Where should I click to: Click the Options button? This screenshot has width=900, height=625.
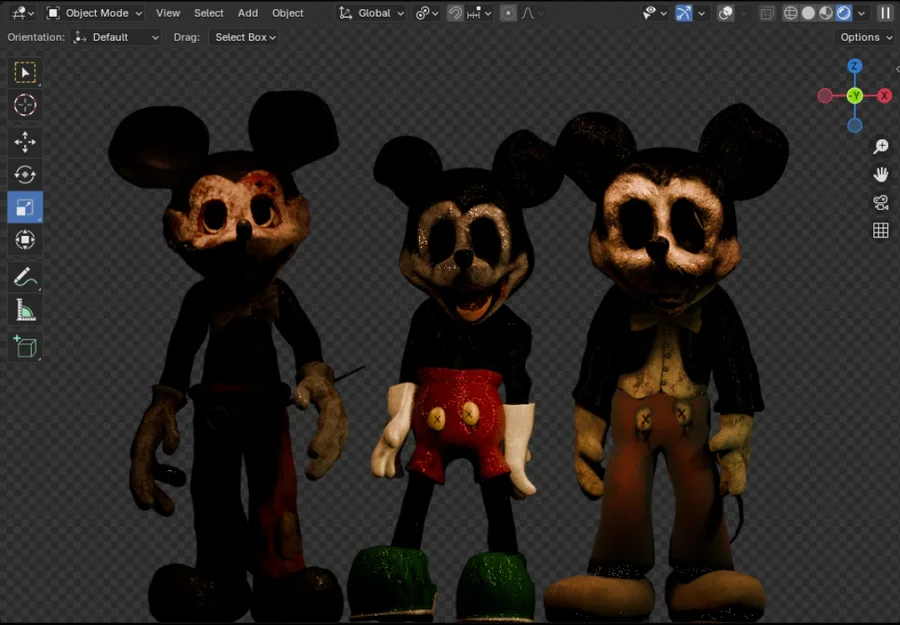click(865, 37)
